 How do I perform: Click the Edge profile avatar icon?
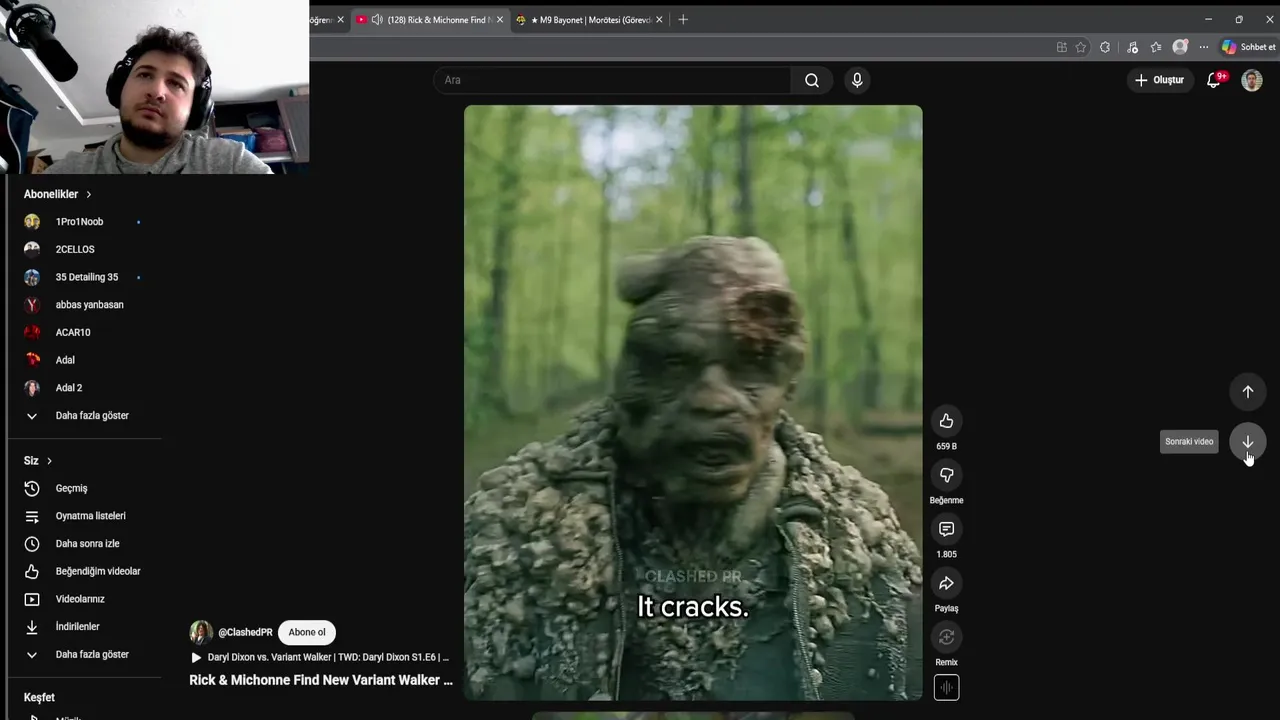[x=1180, y=47]
